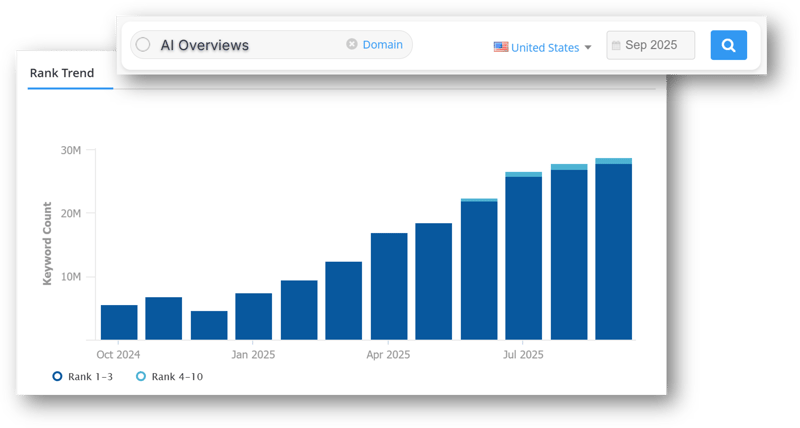Screen dimensions: 800x428
Task: Click the light blue segment atop last bar
Action: (x=613, y=161)
